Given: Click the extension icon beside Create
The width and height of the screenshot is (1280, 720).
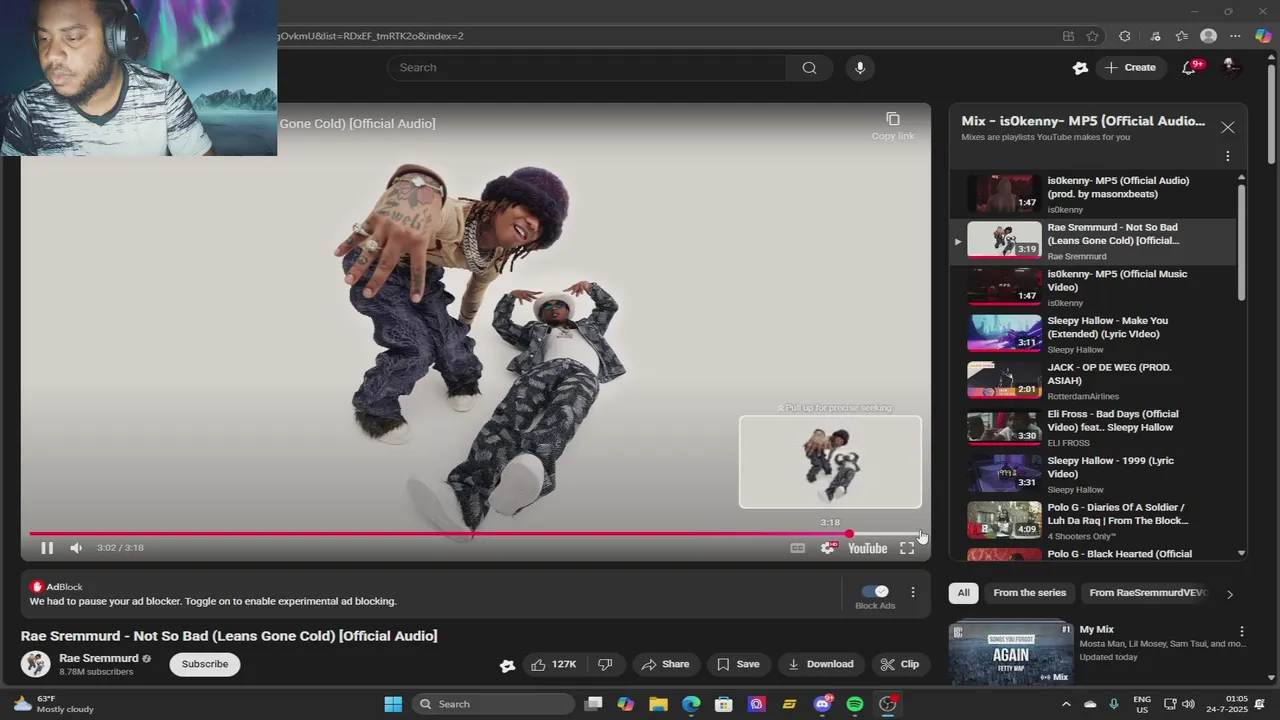Looking at the screenshot, I should [1080, 68].
